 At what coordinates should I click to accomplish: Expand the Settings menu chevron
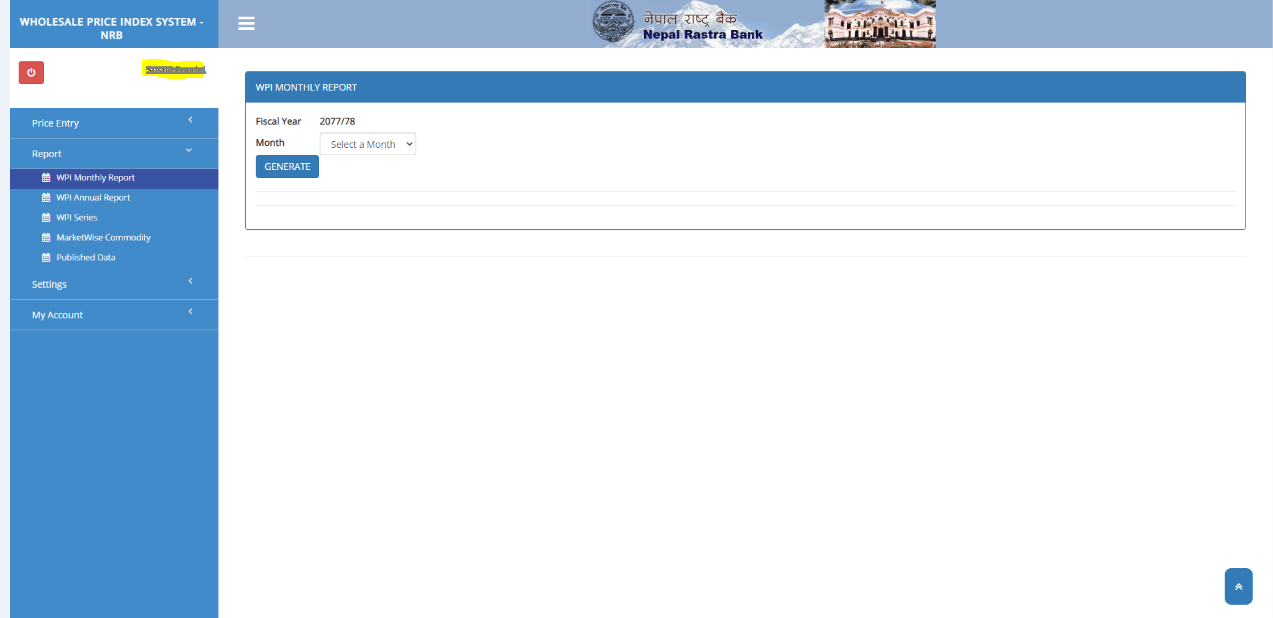190,282
